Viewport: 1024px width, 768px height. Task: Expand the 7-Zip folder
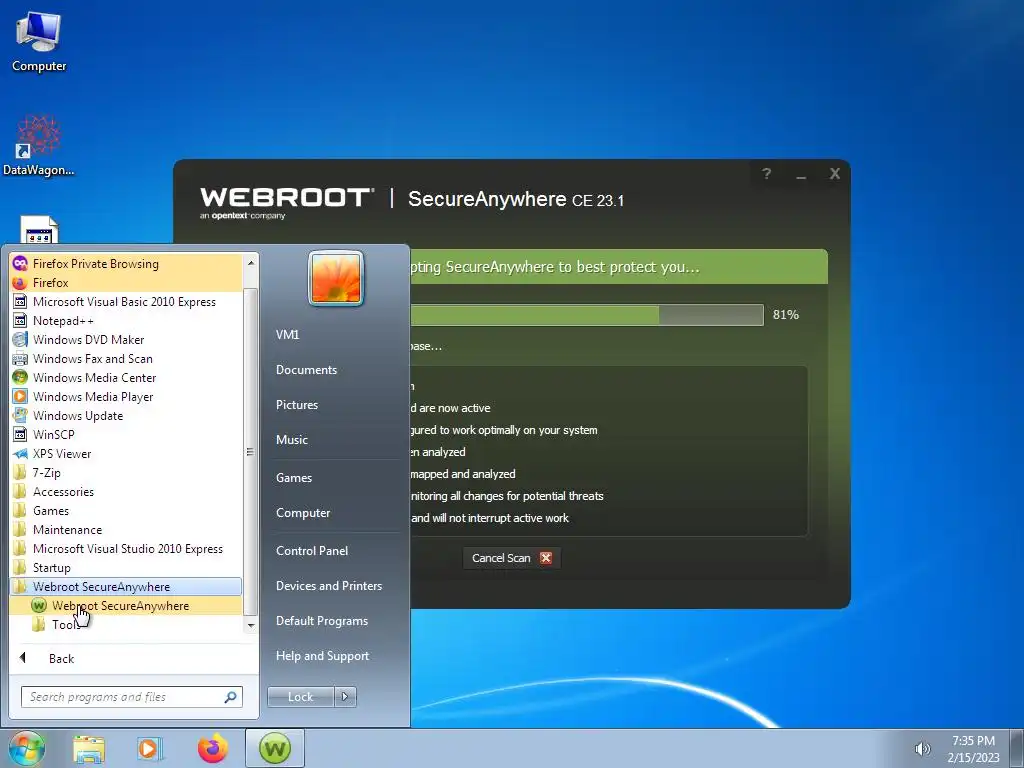(x=125, y=473)
